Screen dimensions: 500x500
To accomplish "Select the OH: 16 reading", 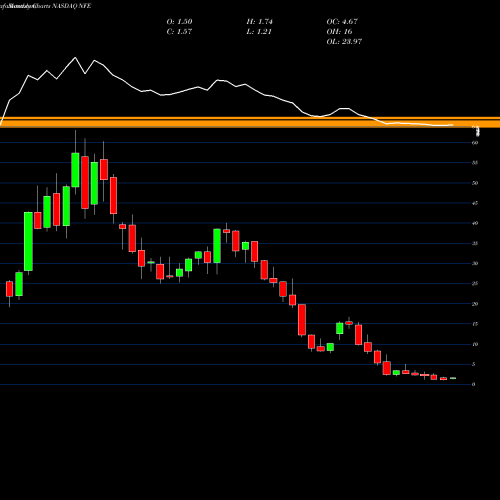I will click(339, 32).
